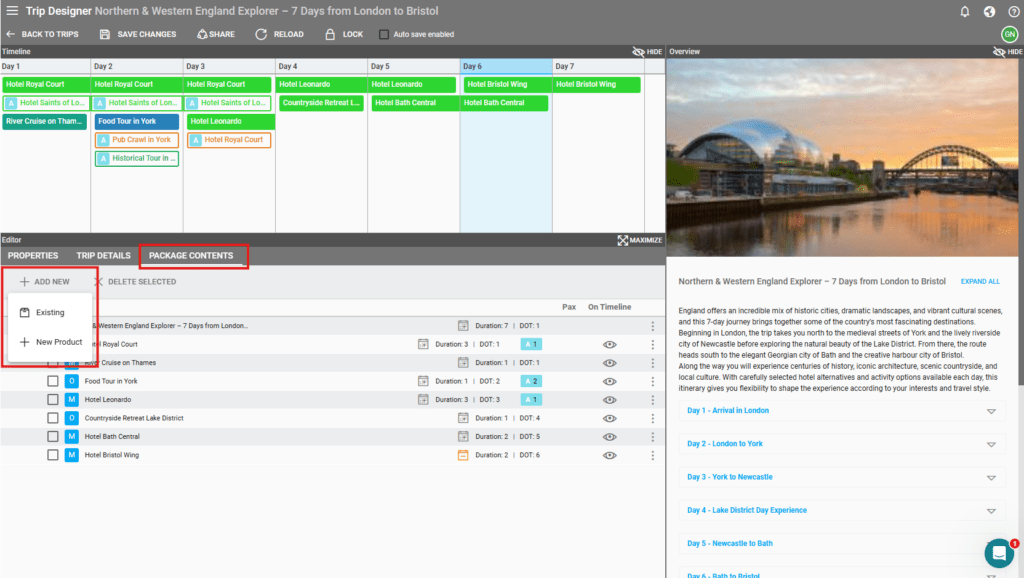Open calendar icon for Hotel Bath Central row
The height and width of the screenshot is (578, 1024).
pyautogui.click(x=463, y=436)
